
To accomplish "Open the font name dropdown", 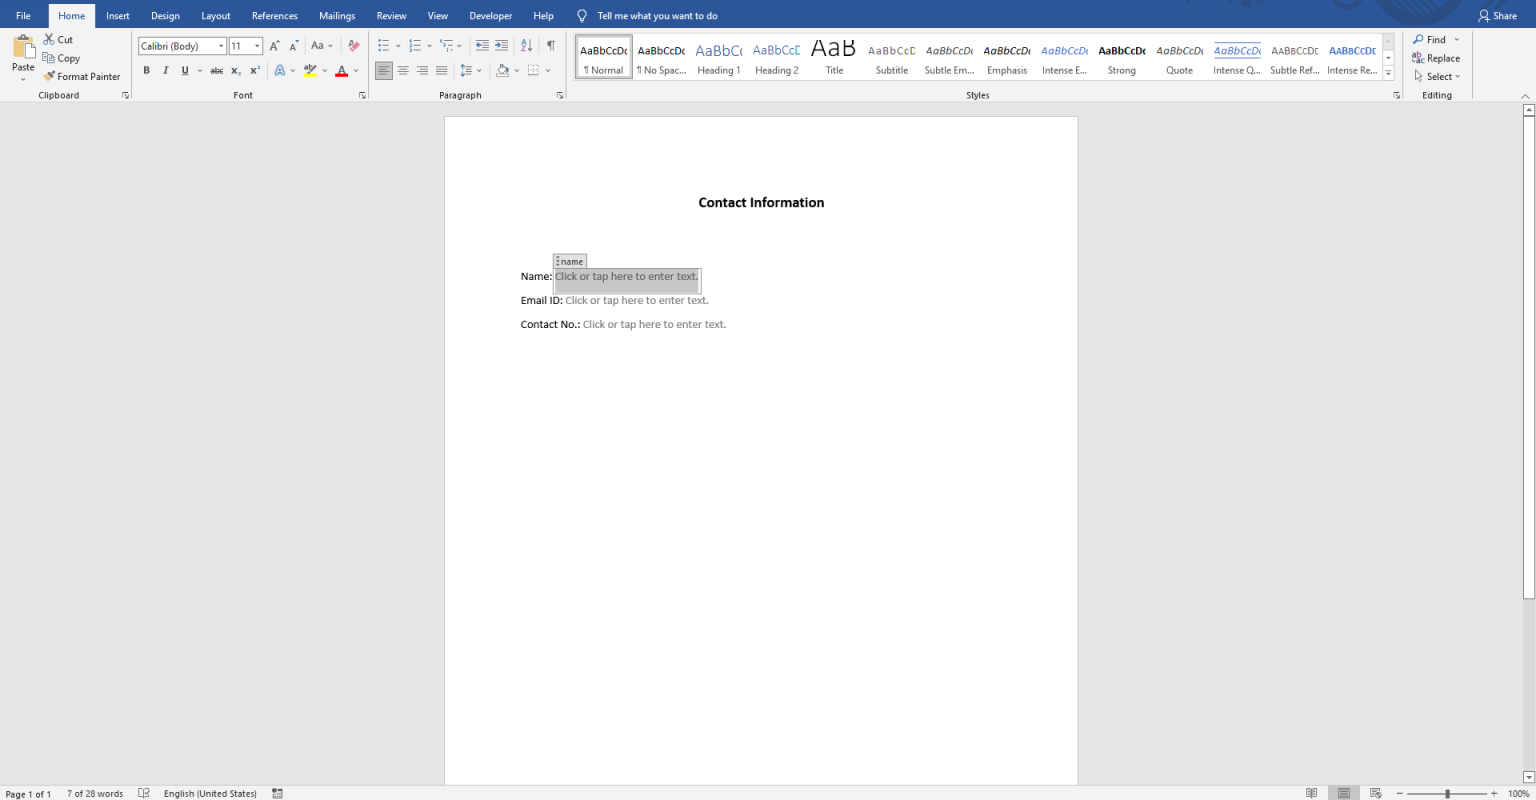I will click(x=221, y=46).
